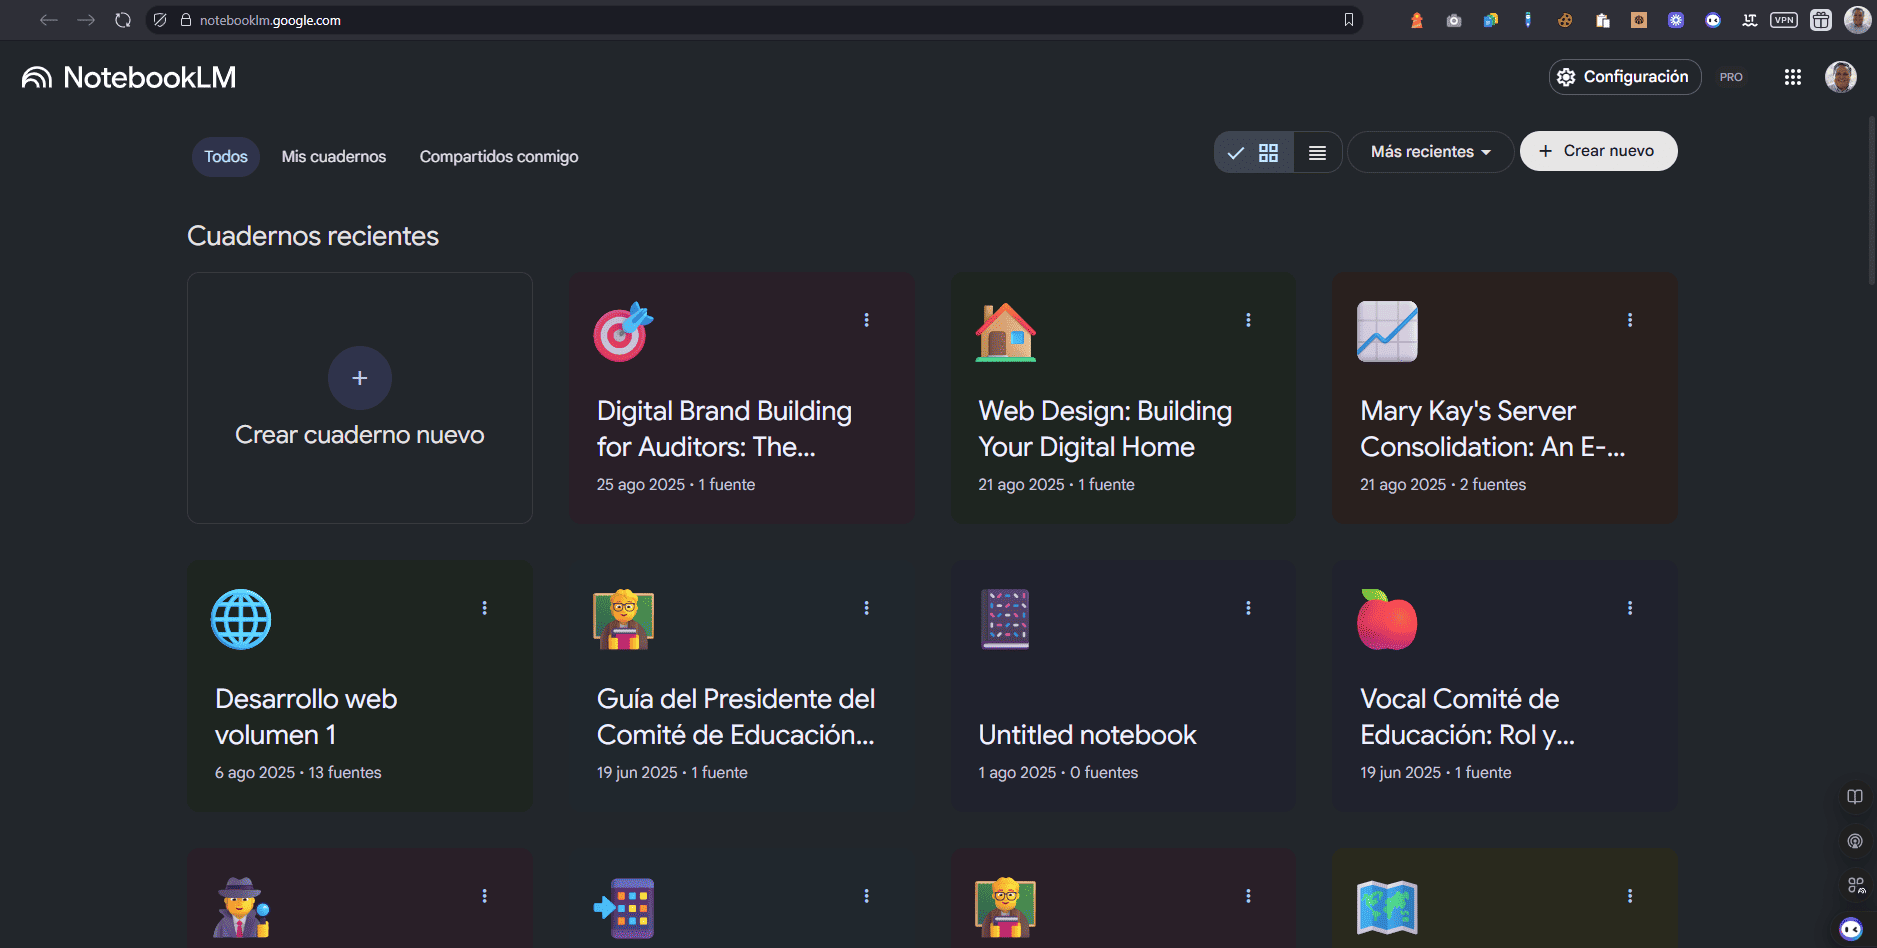This screenshot has width=1877, height=948.
Task: Click the NotebookLM logo icon
Action: (x=37, y=77)
